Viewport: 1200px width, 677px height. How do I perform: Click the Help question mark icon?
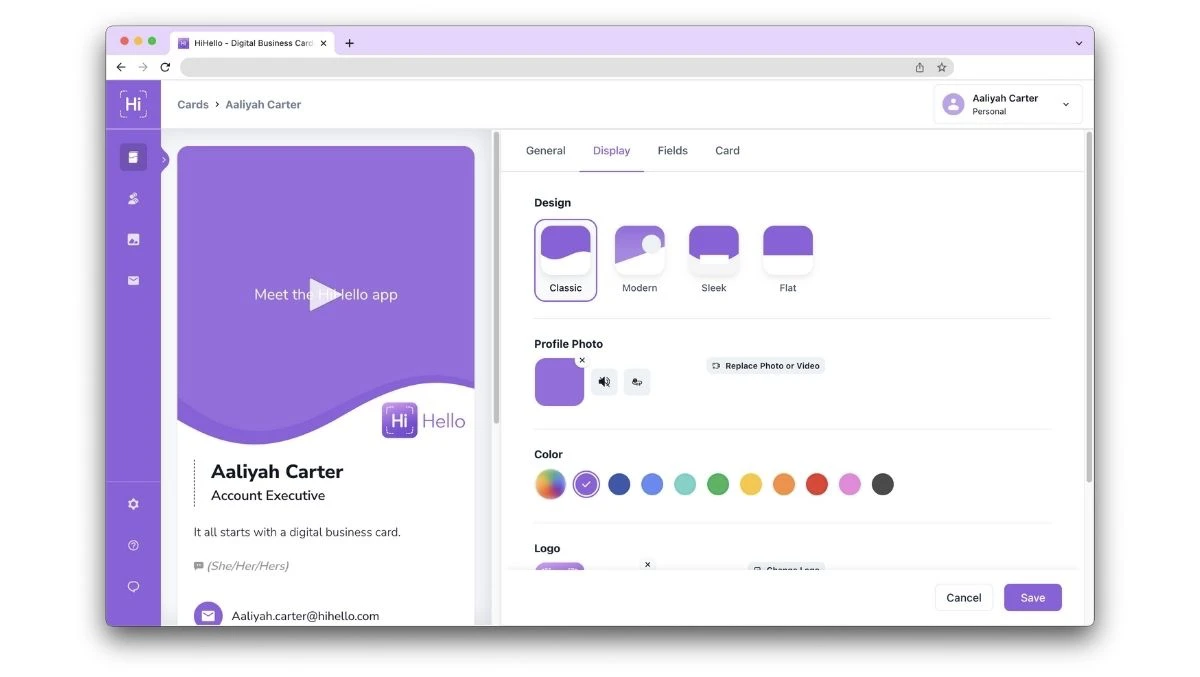pos(133,545)
